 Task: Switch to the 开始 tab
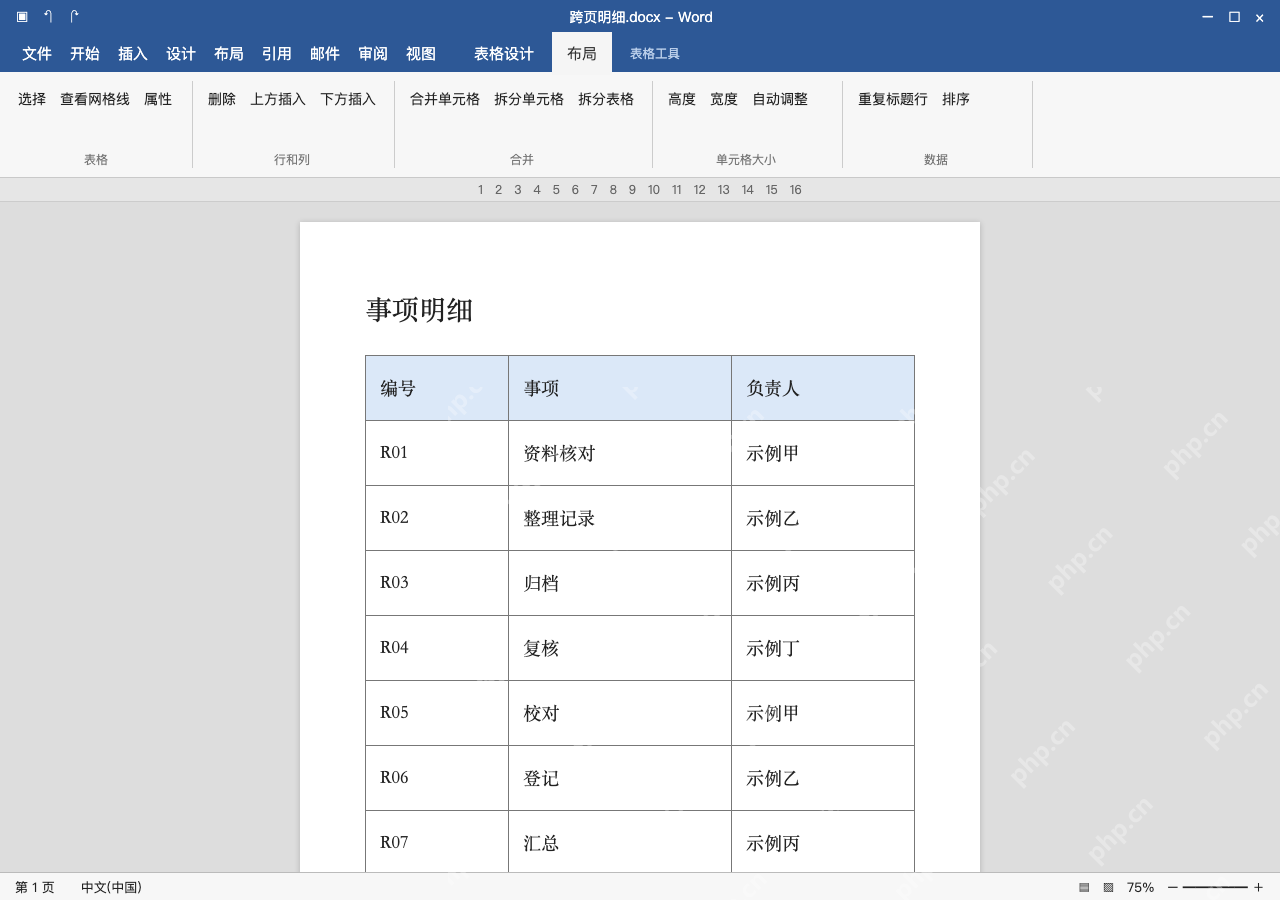[85, 54]
